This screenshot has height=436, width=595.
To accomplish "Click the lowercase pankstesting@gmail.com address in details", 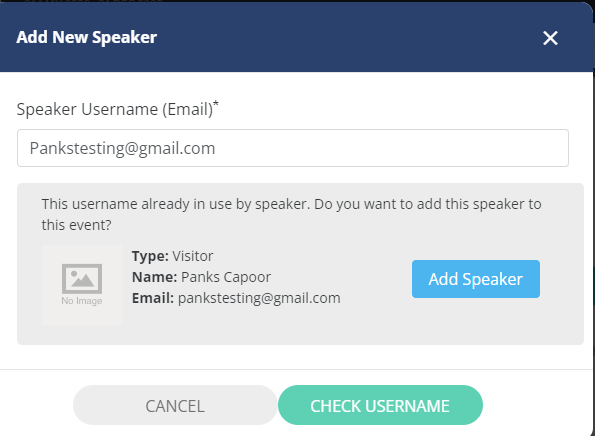I will [259, 298].
